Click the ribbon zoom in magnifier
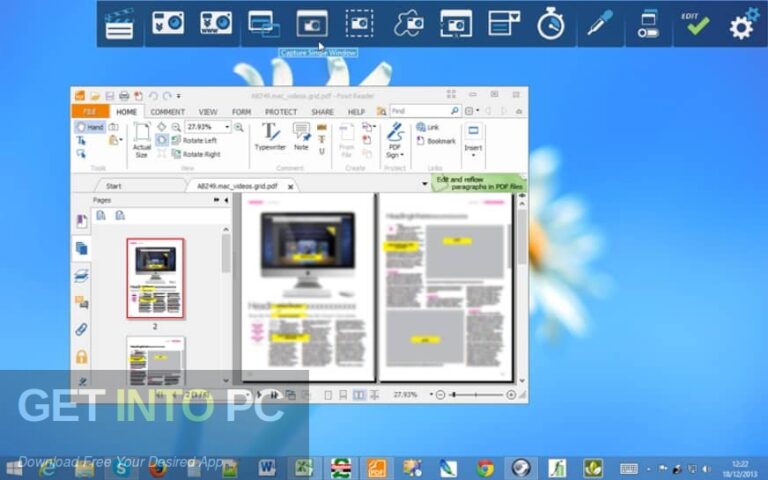 (x=239, y=127)
